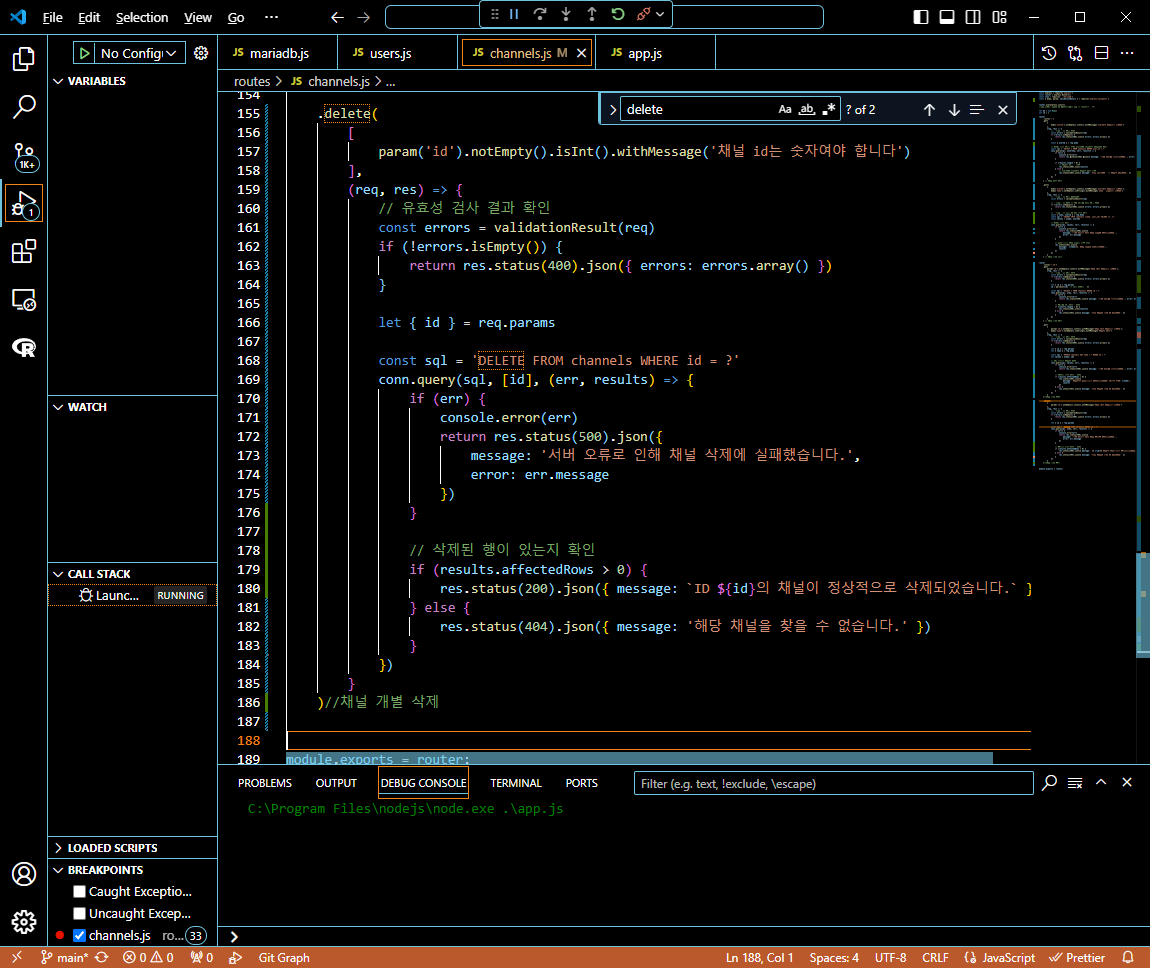Open the Accounts menu in activity bar
Image resolution: width=1150 pixels, height=968 pixels.
(23, 874)
